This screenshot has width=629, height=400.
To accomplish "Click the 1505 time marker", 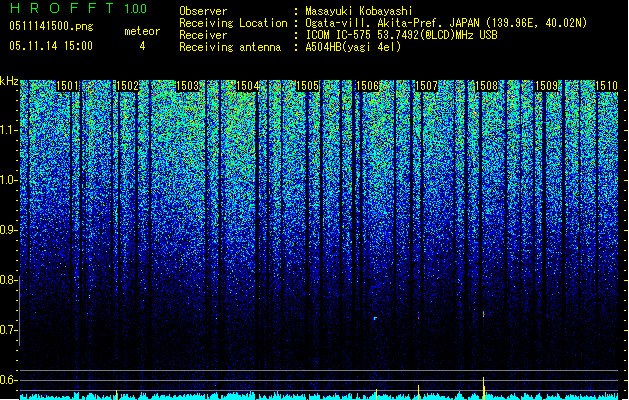I will coord(307,86).
